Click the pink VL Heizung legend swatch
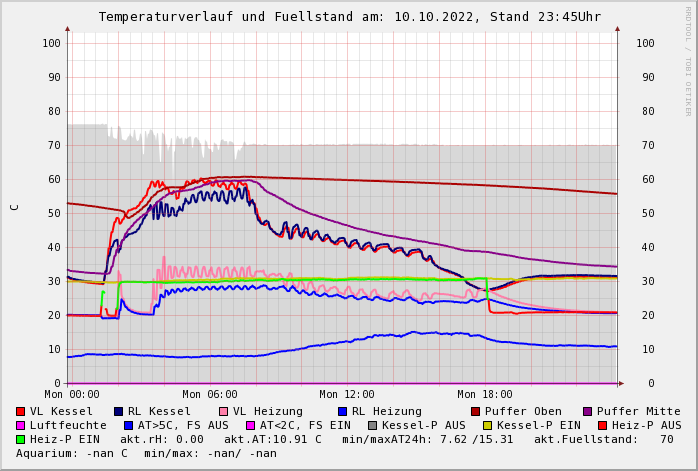 [x=223, y=411]
